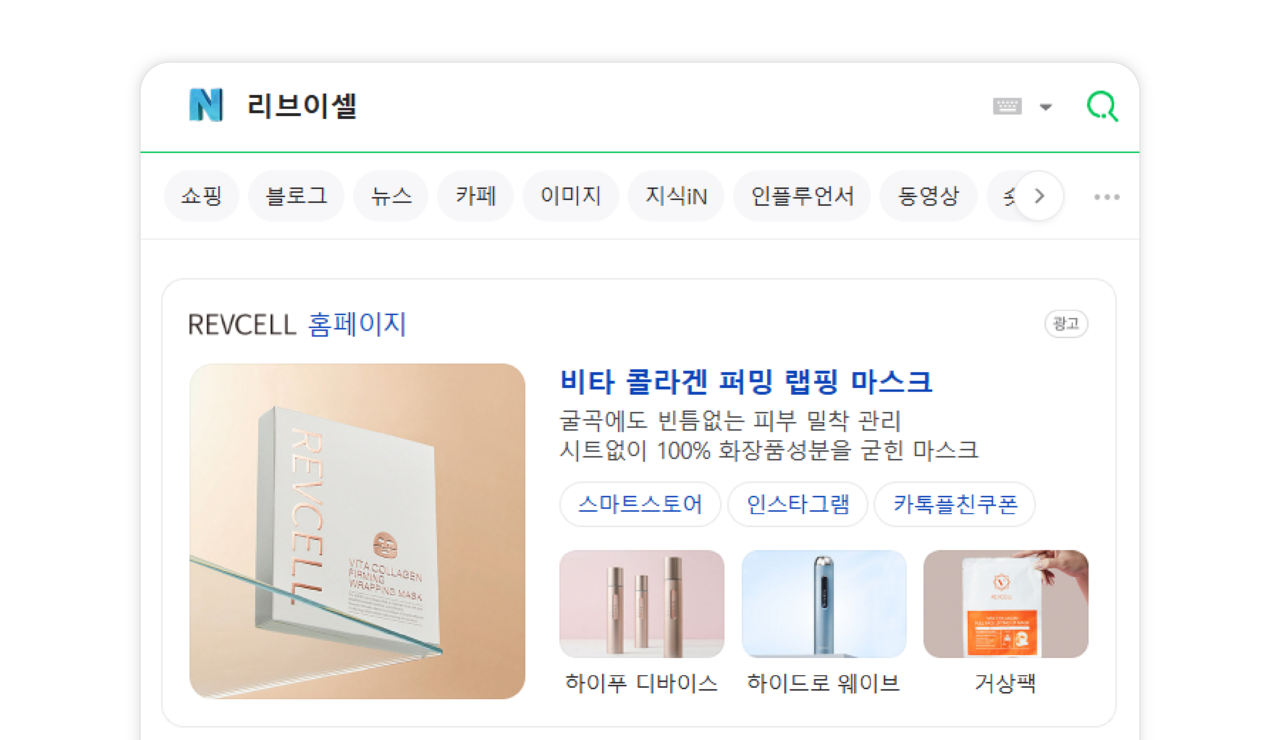Open the 카페 tab

[476, 196]
